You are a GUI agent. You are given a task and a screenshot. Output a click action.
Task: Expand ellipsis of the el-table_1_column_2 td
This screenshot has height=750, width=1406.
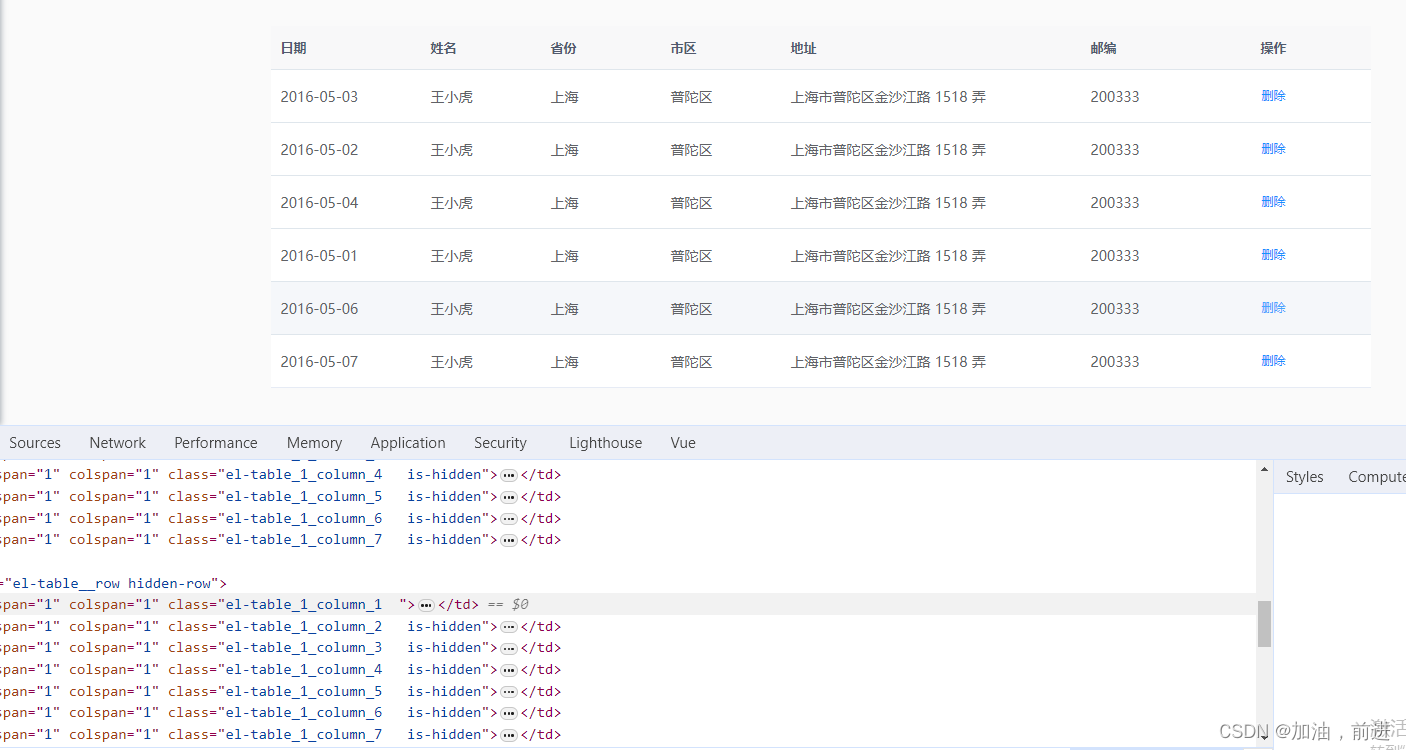pyautogui.click(x=508, y=627)
